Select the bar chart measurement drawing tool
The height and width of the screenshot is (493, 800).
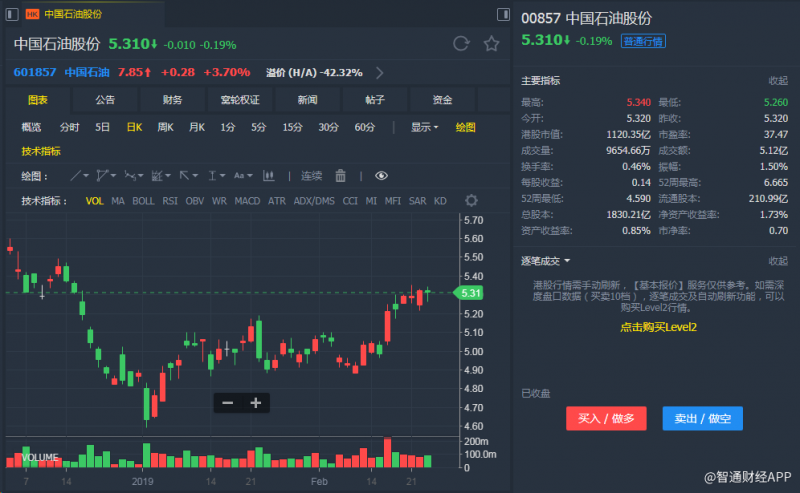(x=268, y=176)
